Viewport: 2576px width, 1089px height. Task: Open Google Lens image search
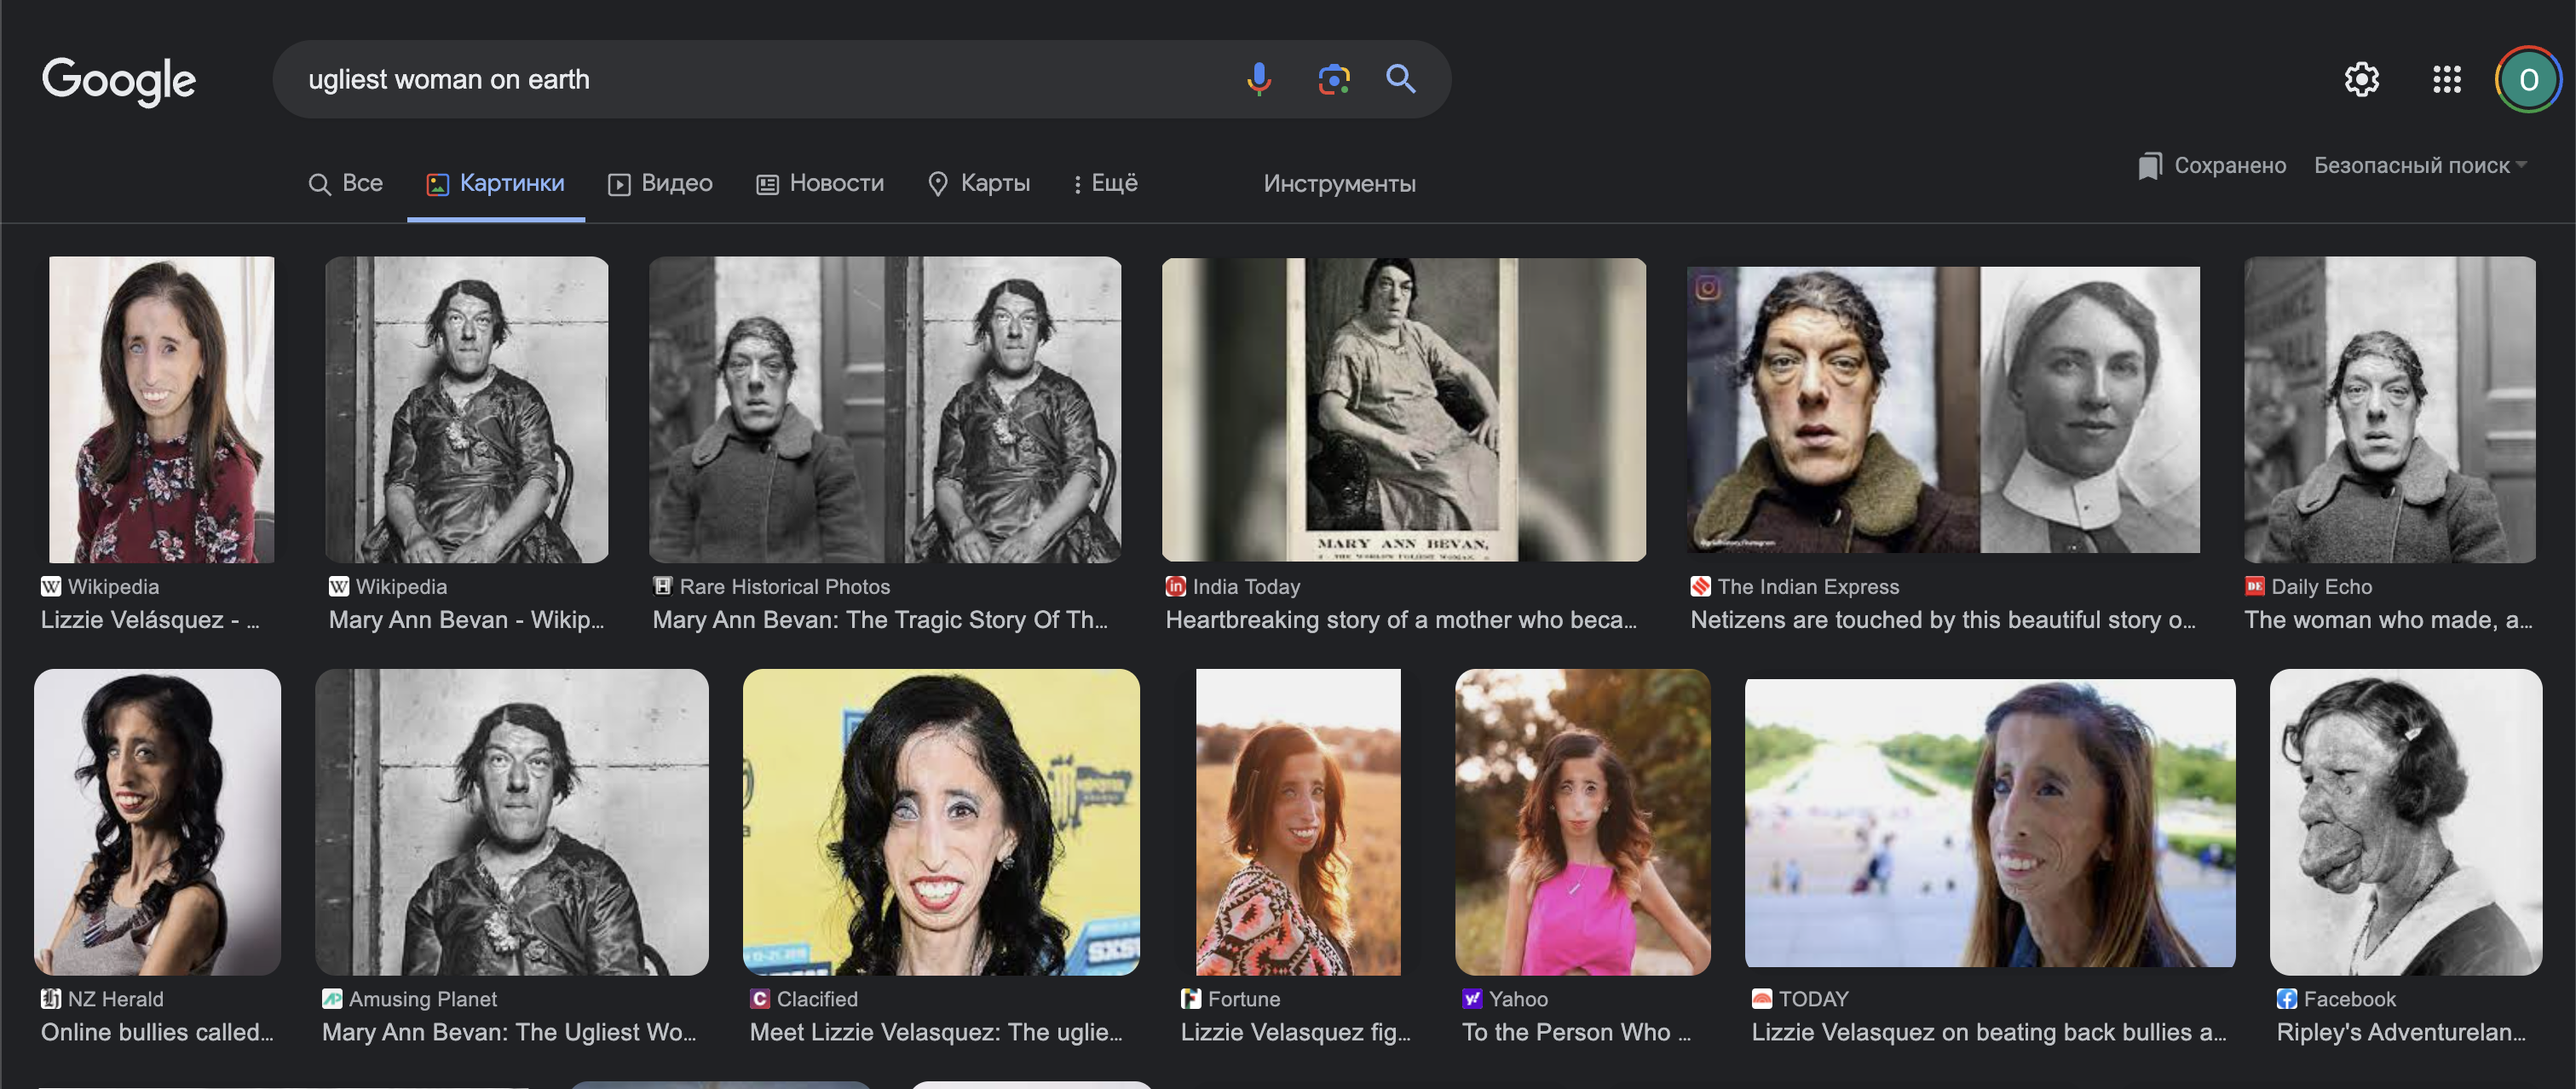click(1333, 79)
